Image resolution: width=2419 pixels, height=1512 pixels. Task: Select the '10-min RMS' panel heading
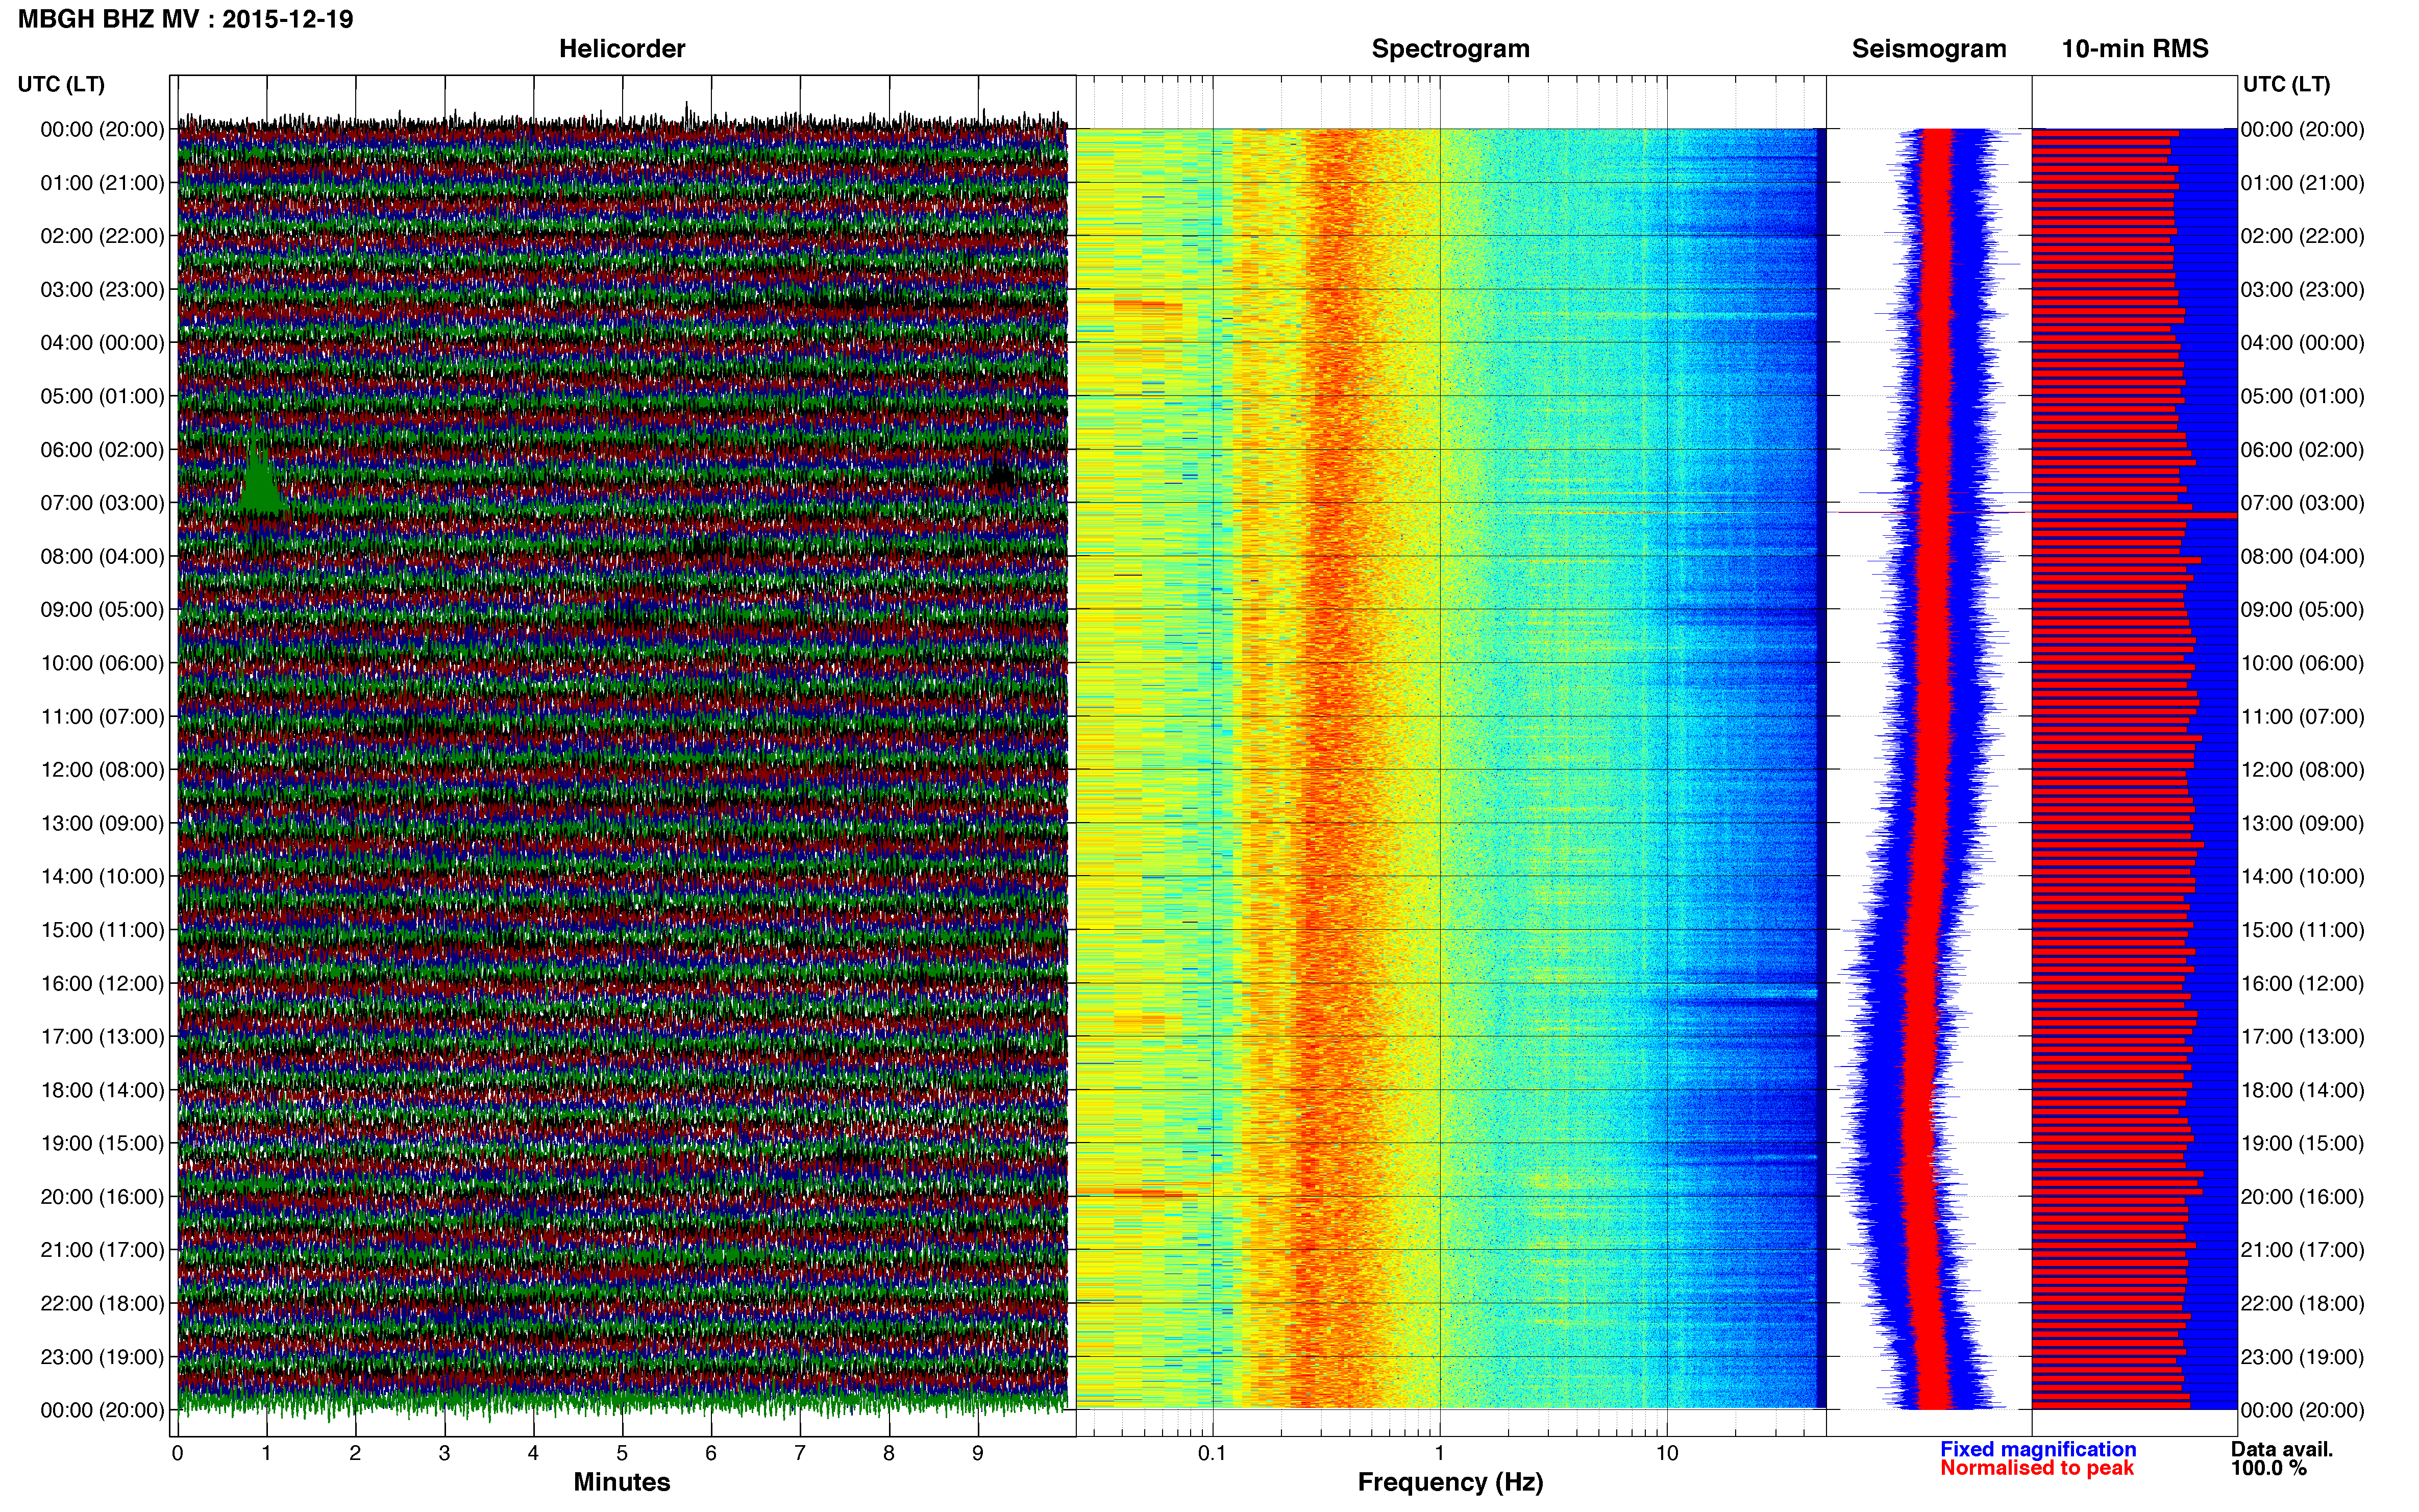[2135, 49]
